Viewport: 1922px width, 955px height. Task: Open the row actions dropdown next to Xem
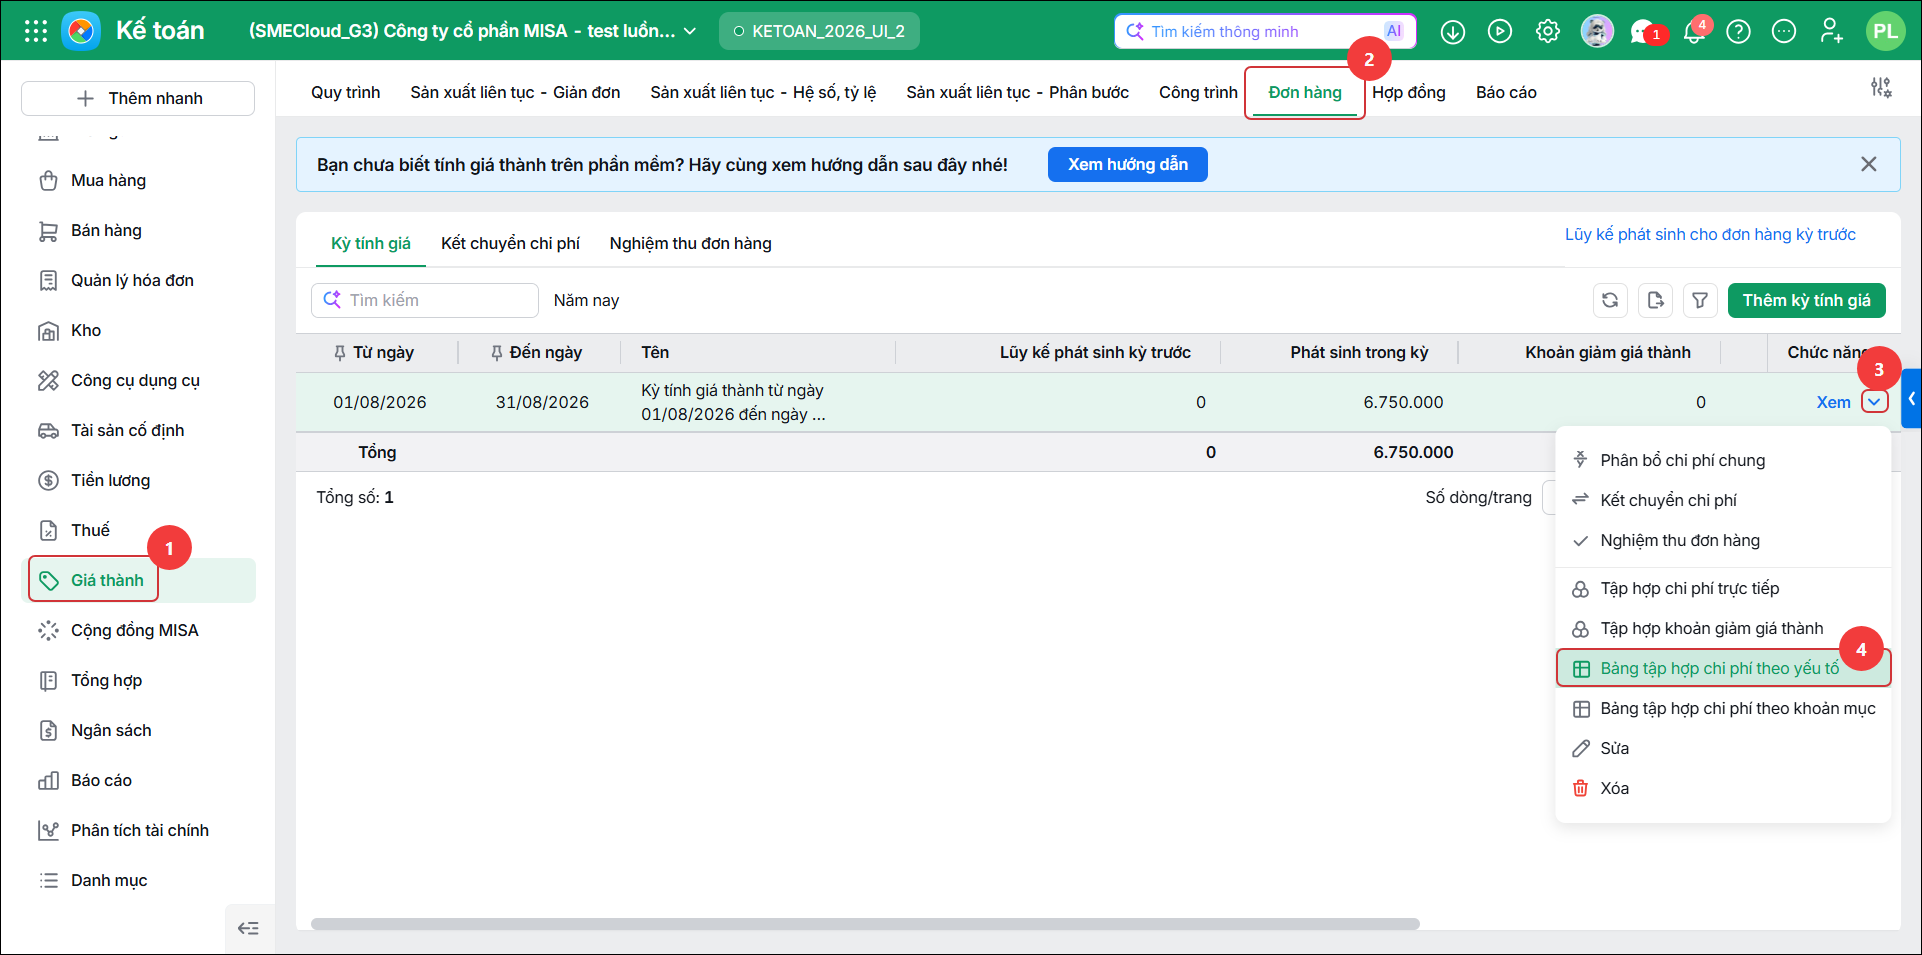(x=1874, y=402)
